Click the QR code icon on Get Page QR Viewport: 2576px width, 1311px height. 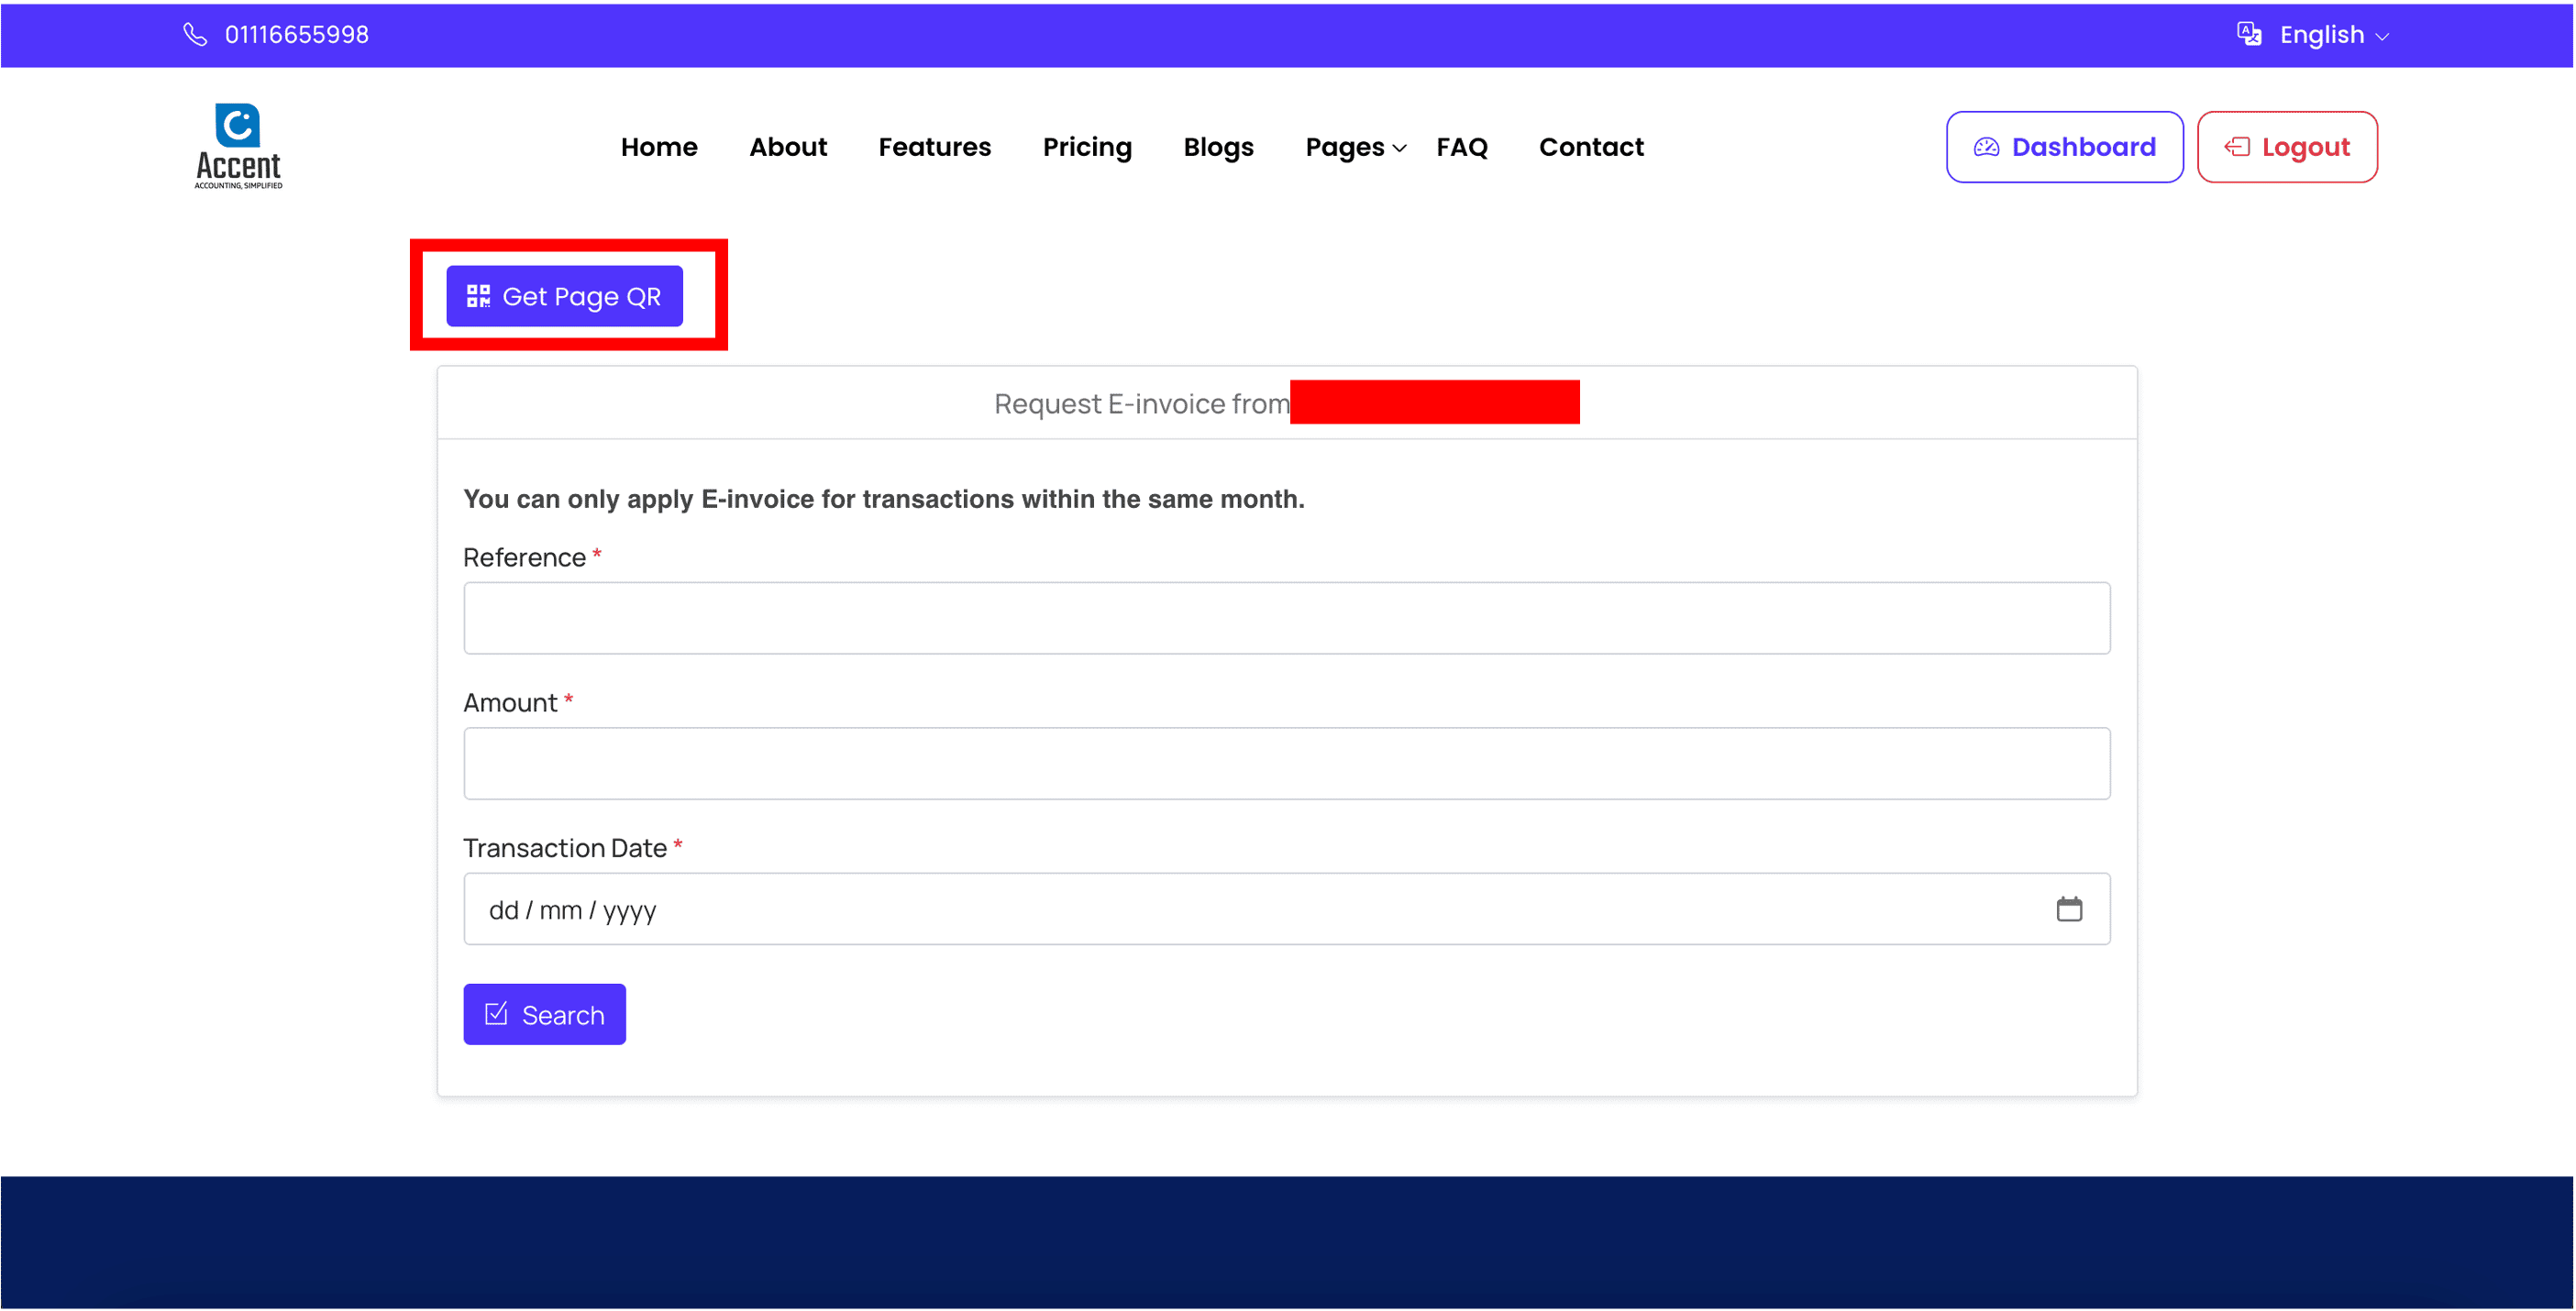(x=478, y=296)
